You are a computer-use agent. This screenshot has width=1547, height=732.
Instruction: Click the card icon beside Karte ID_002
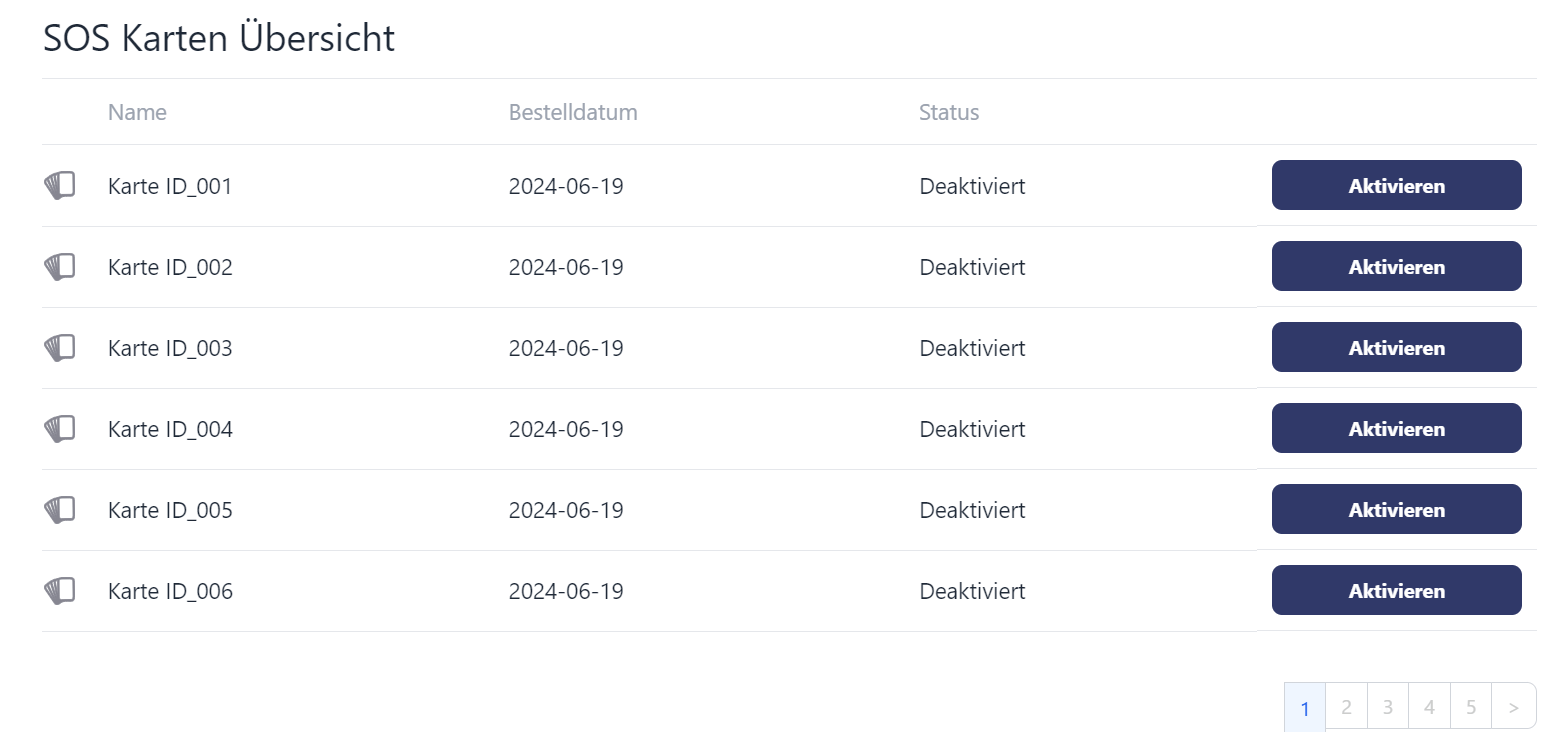60,267
